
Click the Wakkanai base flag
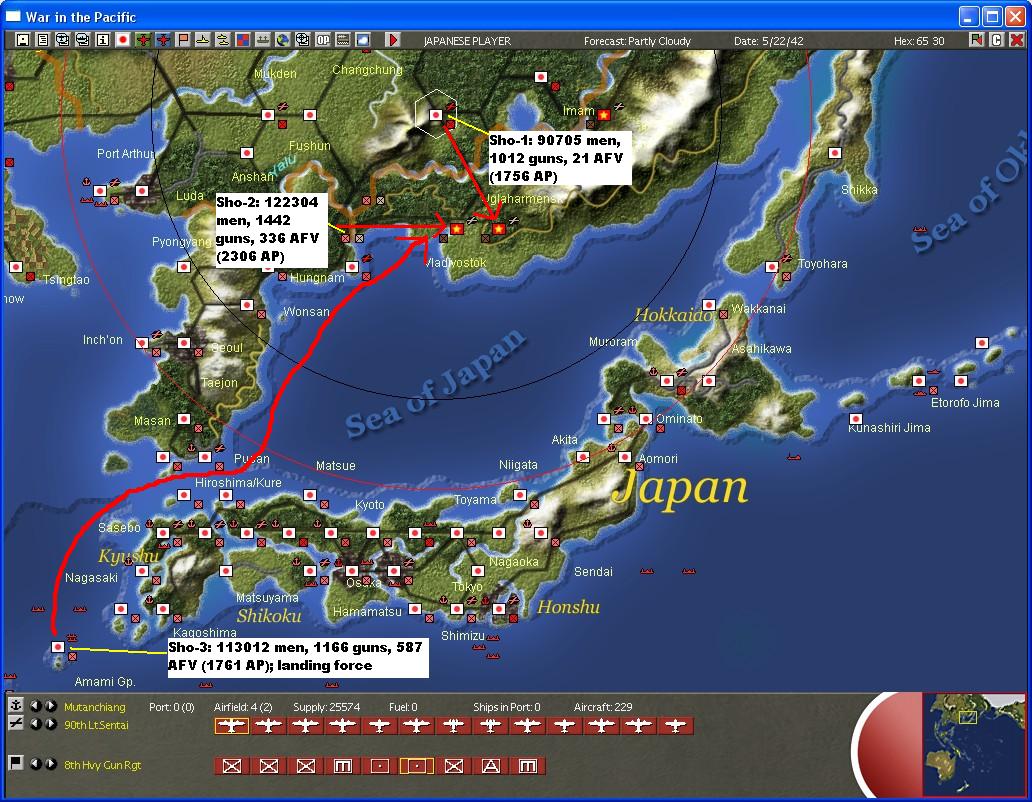(709, 305)
